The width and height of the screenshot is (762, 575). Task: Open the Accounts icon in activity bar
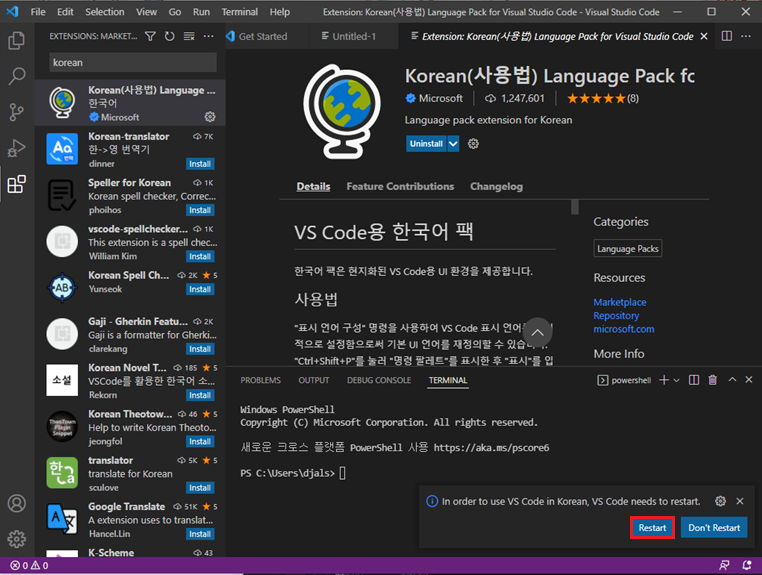click(17, 503)
